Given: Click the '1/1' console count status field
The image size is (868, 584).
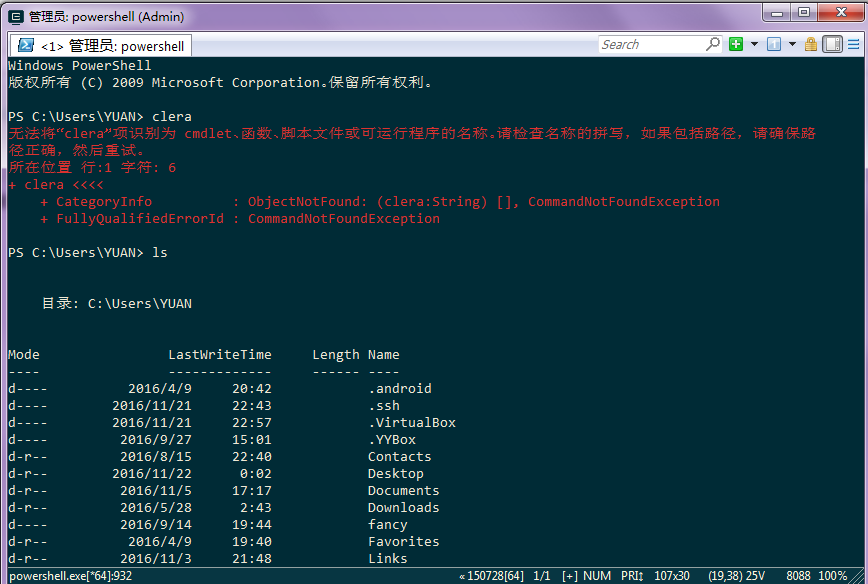Looking at the screenshot, I should 541,576.
